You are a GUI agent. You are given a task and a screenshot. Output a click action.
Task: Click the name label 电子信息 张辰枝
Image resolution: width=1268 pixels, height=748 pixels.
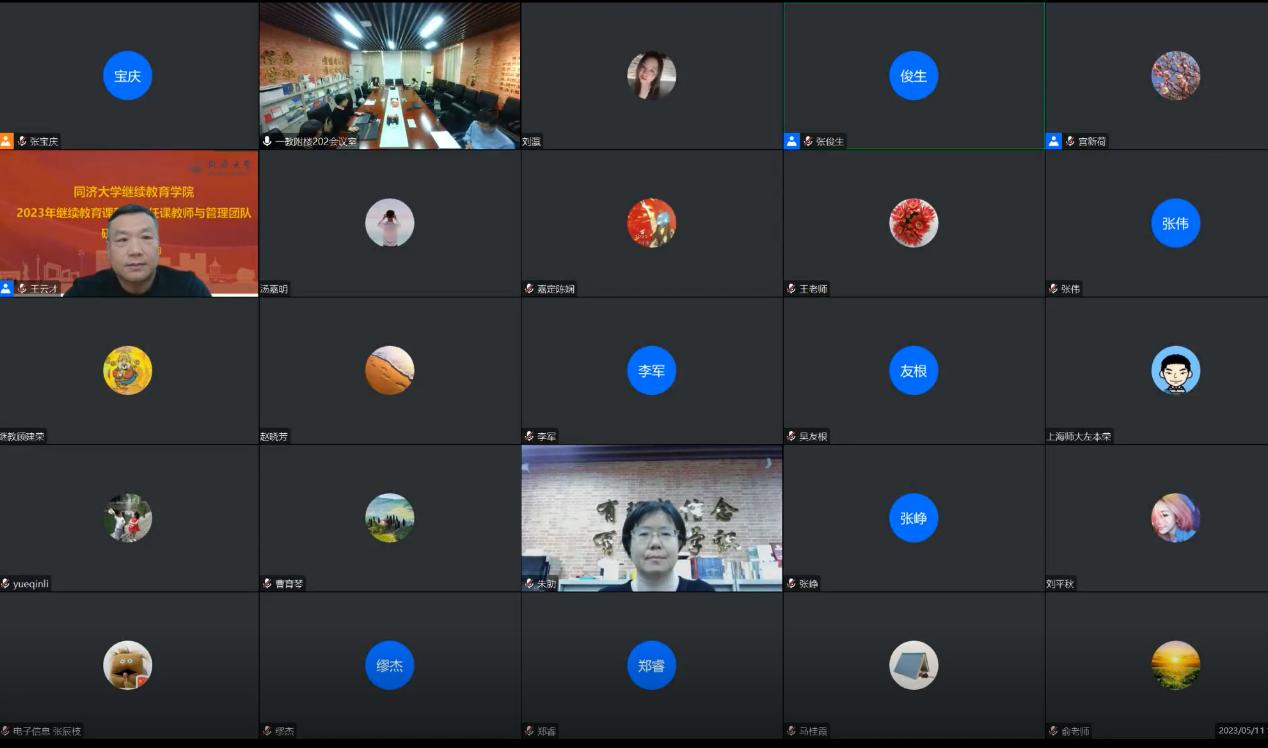point(47,731)
